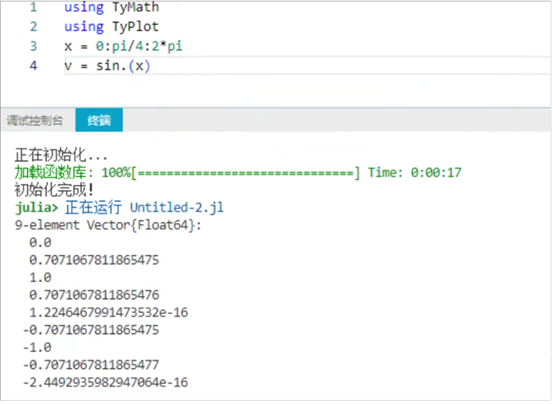Click line number 4 in gutter
This screenshot has width=553, height=404.
tap(34, 66)
